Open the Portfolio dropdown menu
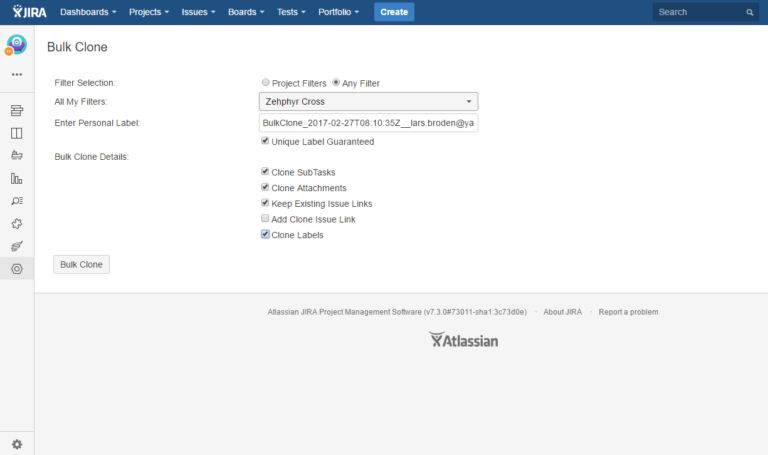Image resolution: width=768 pixels, height=455 pixels. point(338,12)
